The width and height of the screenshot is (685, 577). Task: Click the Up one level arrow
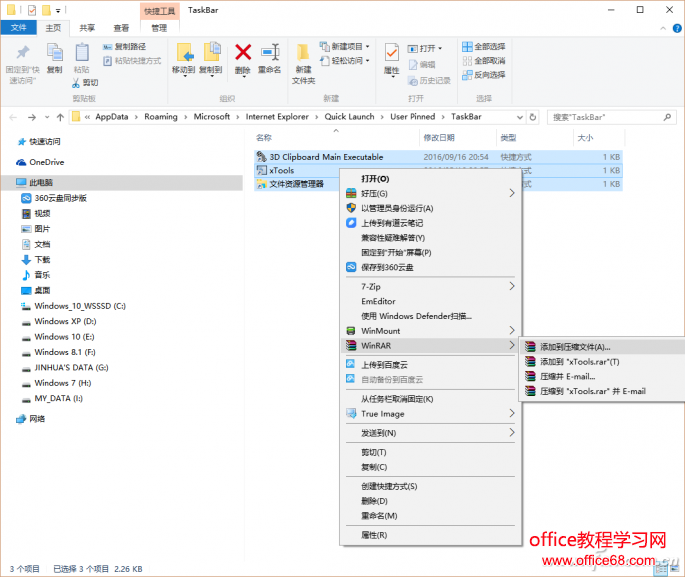60,117
